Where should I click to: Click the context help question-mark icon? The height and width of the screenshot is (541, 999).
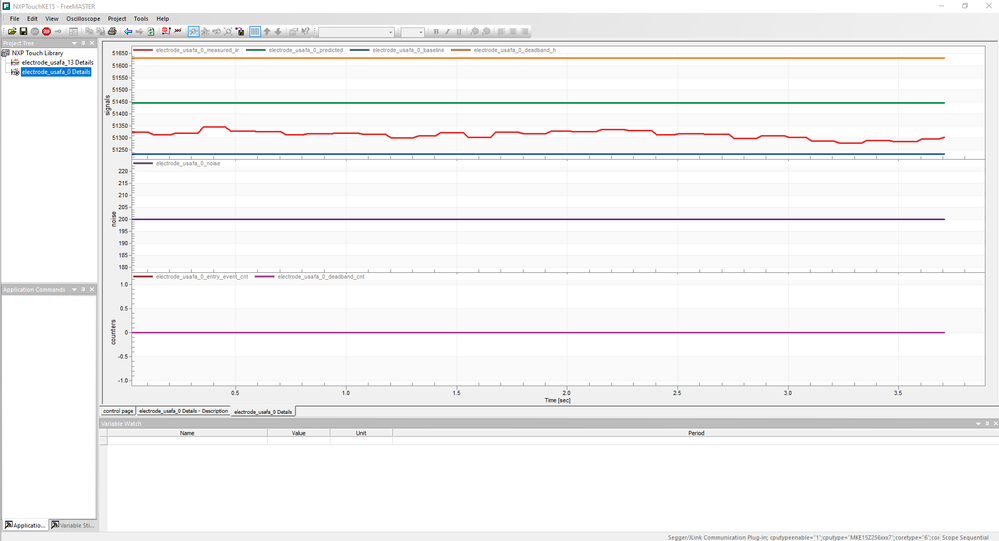[x=305, y=31]
